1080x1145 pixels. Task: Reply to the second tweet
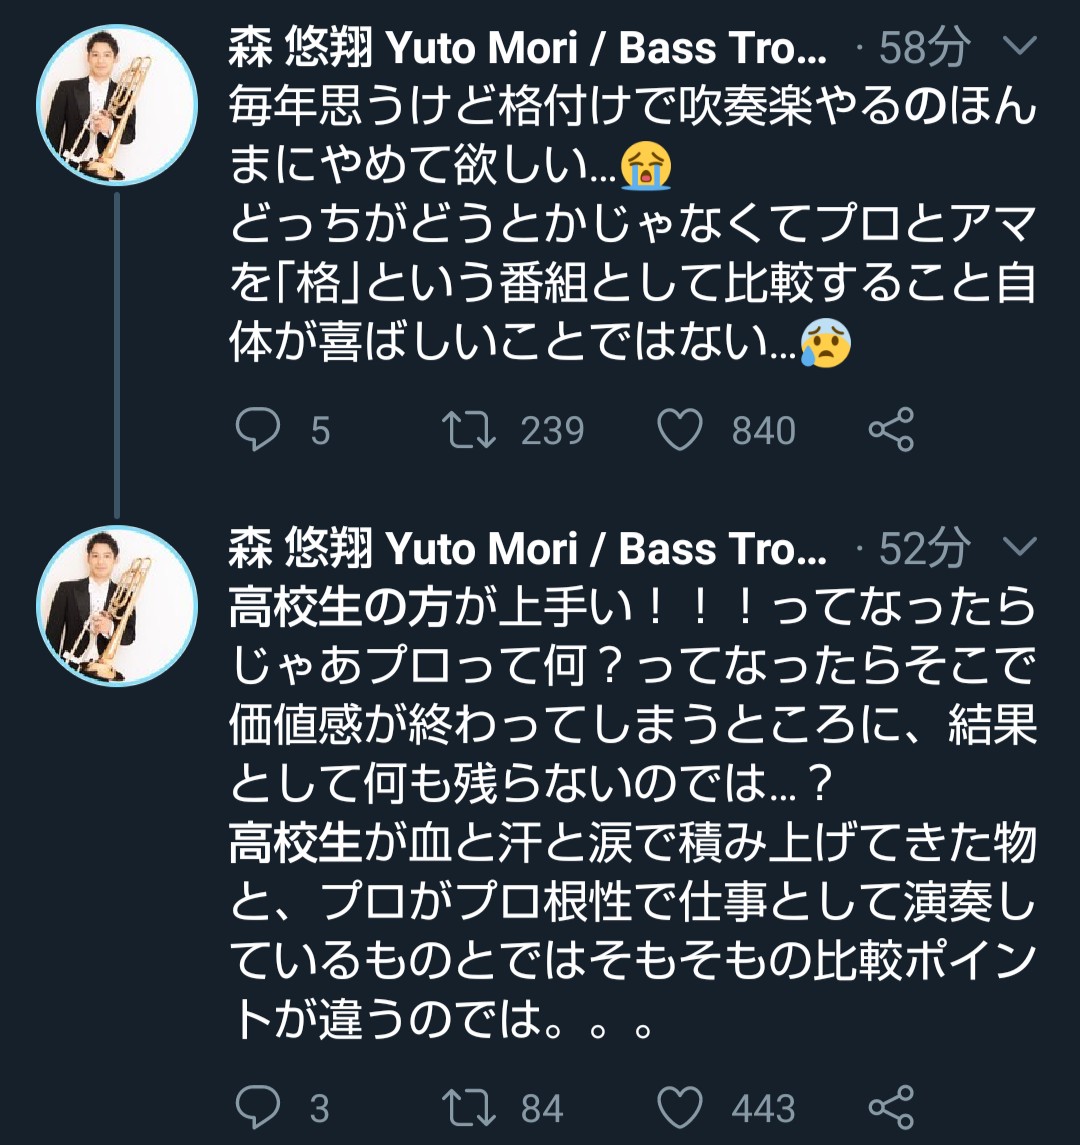(x=258, y=1107)
